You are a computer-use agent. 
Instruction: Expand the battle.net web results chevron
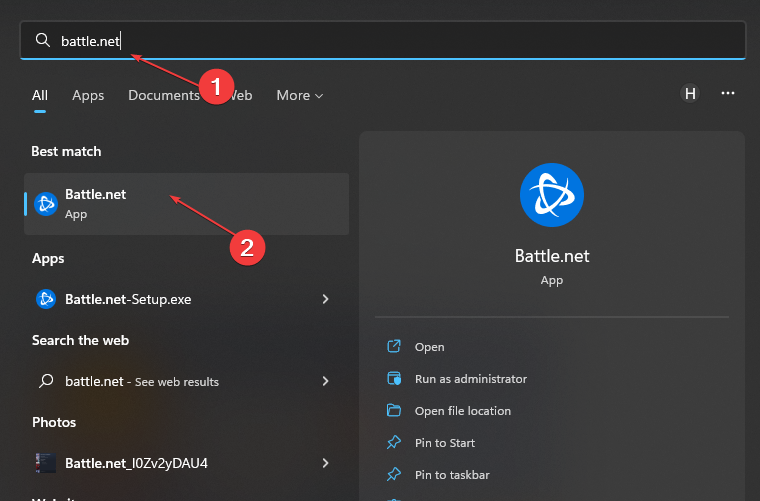[x=325, y=381]
